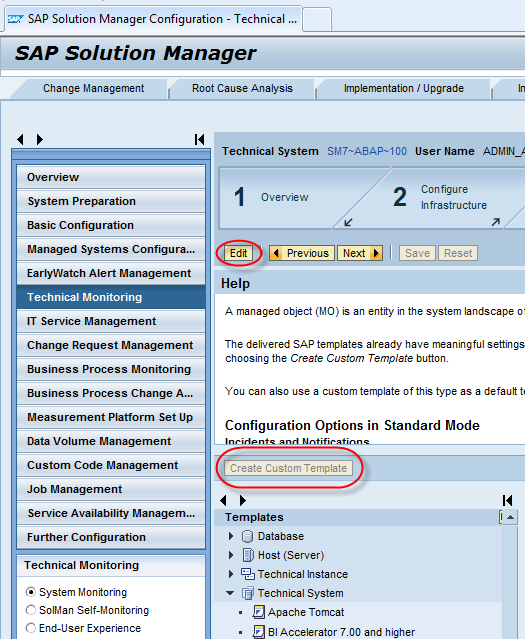Open Managed Systems Configuration item
The width and height of the screenshot is (526, 639).
pos(111,249)
